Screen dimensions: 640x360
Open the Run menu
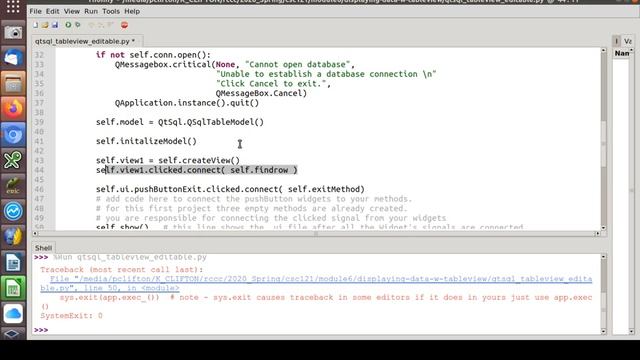pos(91,11)
